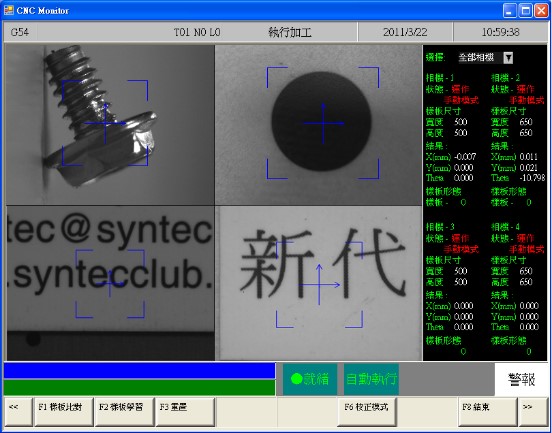Click the blue crosshair on 新代 image
552x433 pixels.
[x=319, y=285]
